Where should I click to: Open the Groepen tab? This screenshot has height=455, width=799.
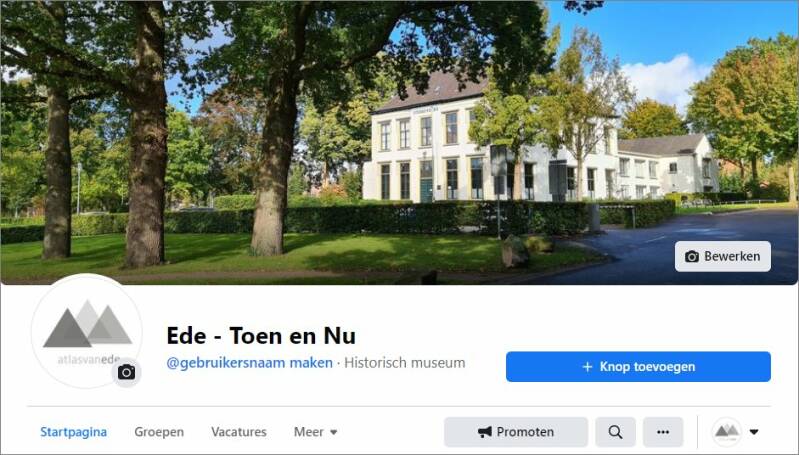click(159, 432)
